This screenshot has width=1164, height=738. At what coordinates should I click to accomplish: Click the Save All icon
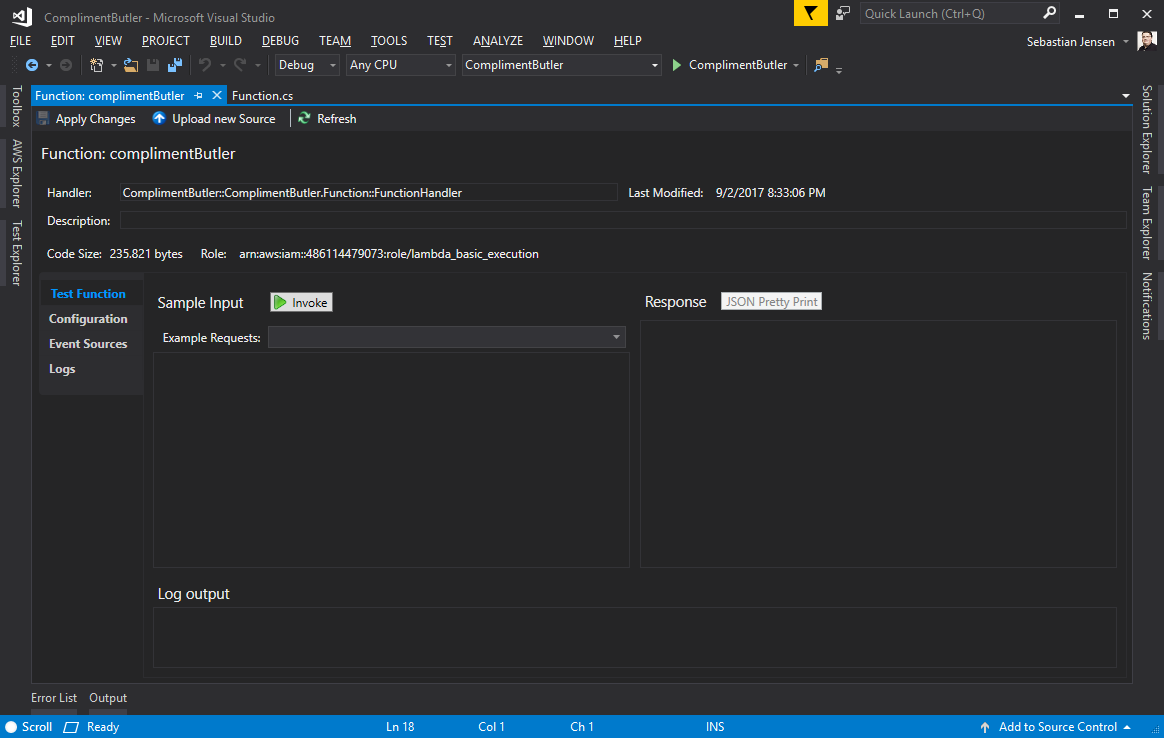click(175, 65)
